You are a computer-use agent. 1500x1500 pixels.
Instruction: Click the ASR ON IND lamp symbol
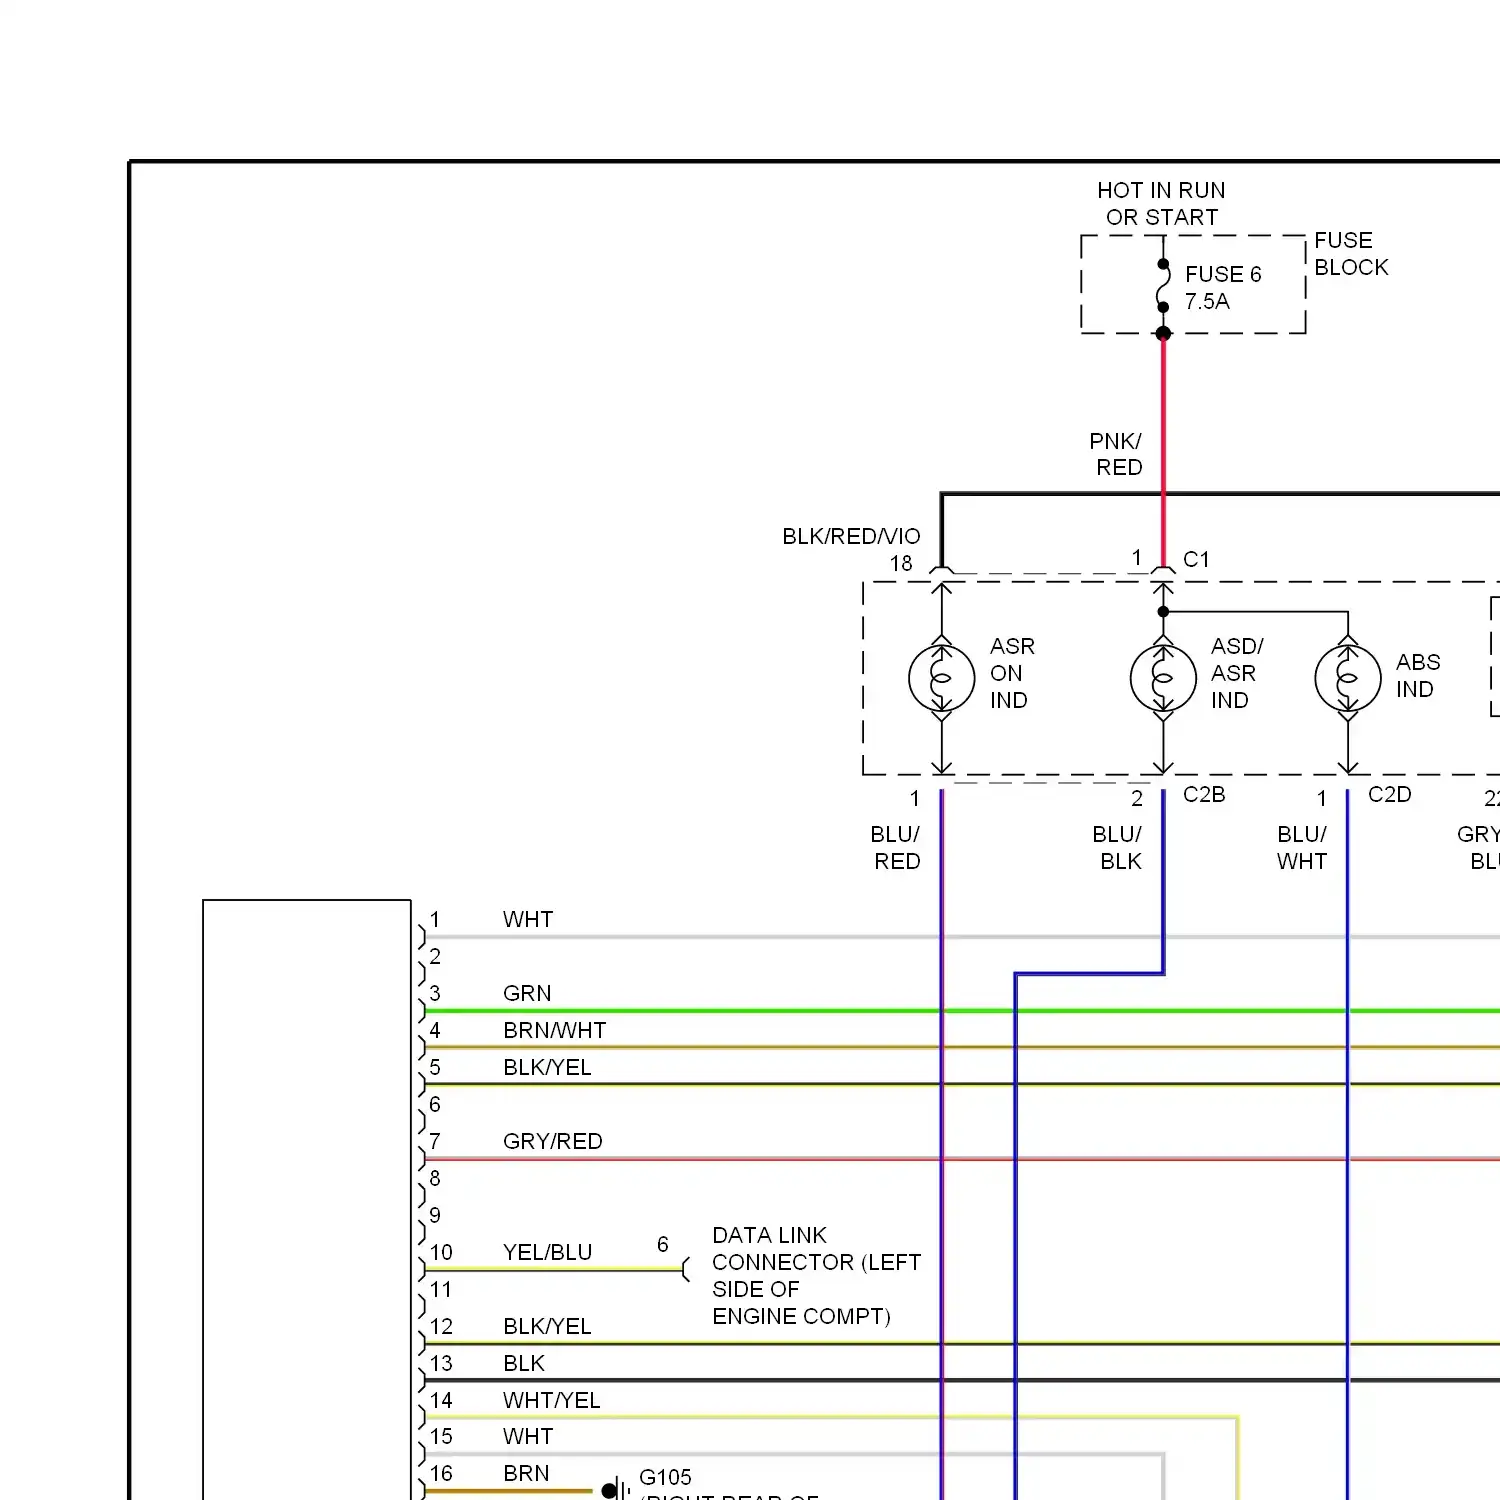(x=941, y=678)
